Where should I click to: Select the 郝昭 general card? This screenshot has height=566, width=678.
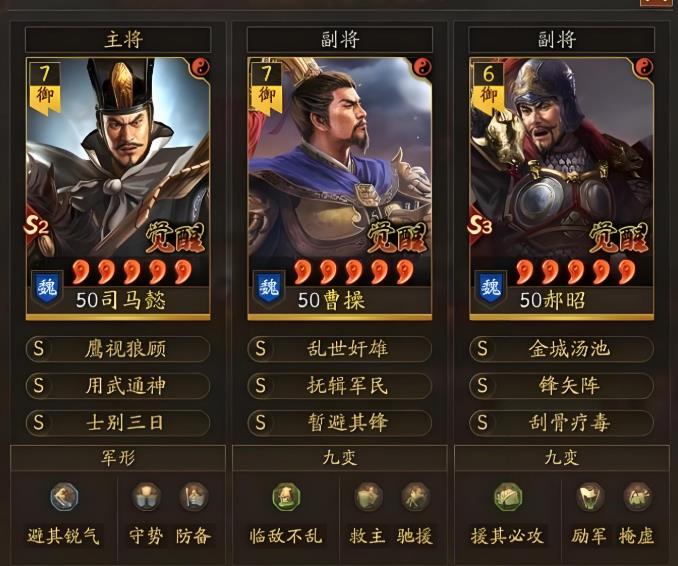[562, 189]
